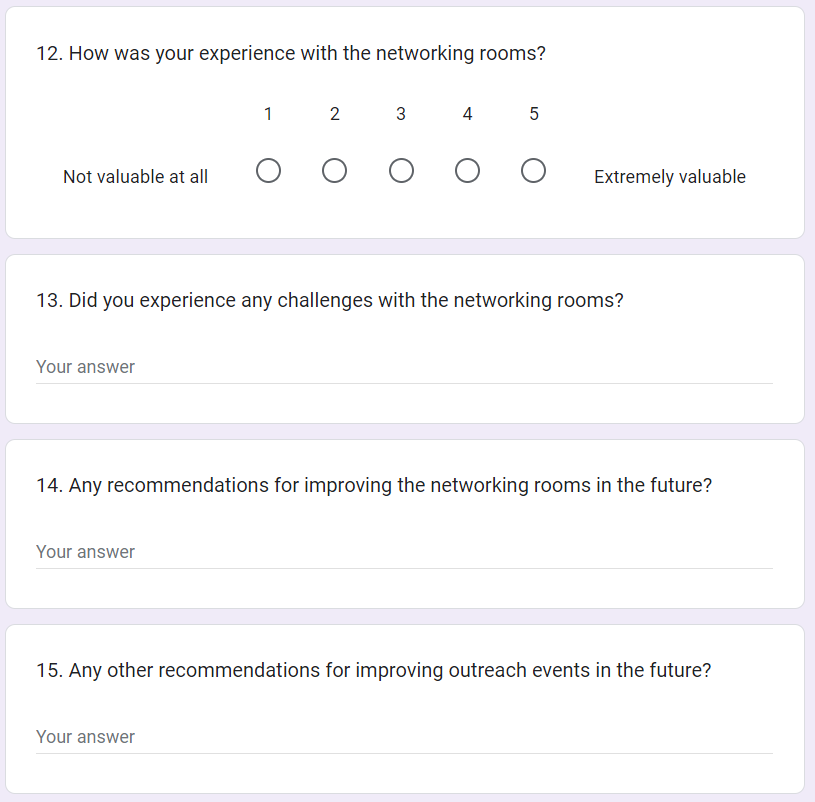815x802 pixels.
Task: Click the number 2 scale column header
Action: coord(334,114)
